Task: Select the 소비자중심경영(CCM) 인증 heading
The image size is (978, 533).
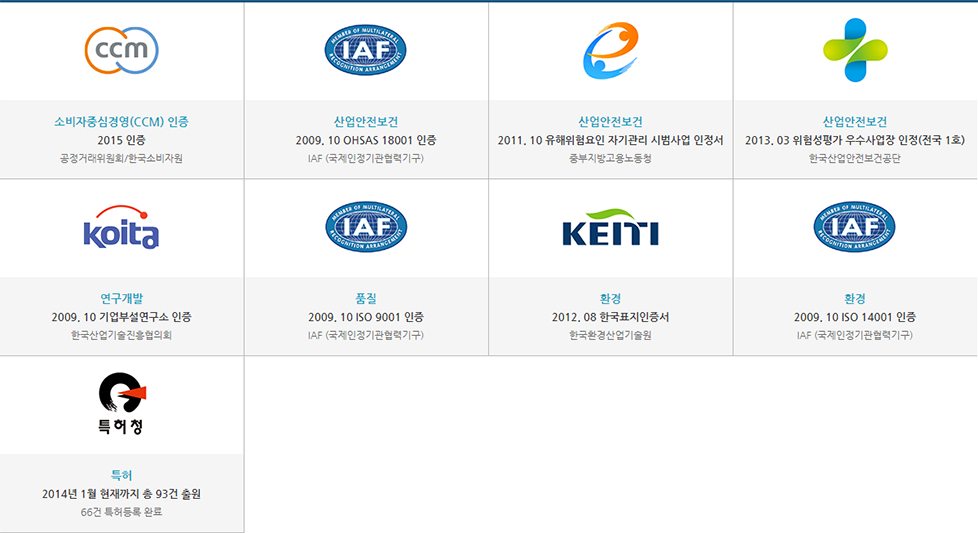Action: [122, 122]
